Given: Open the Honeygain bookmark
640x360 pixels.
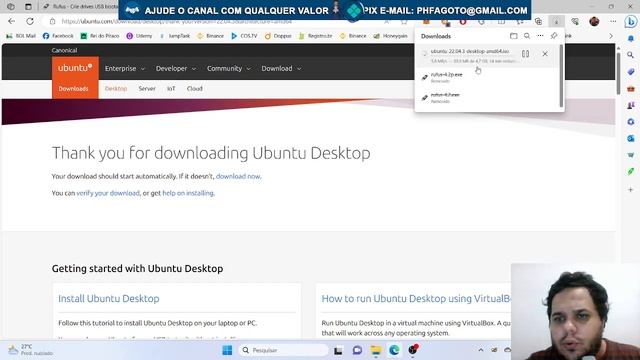Looking at the screenshot, I should 391,36.
